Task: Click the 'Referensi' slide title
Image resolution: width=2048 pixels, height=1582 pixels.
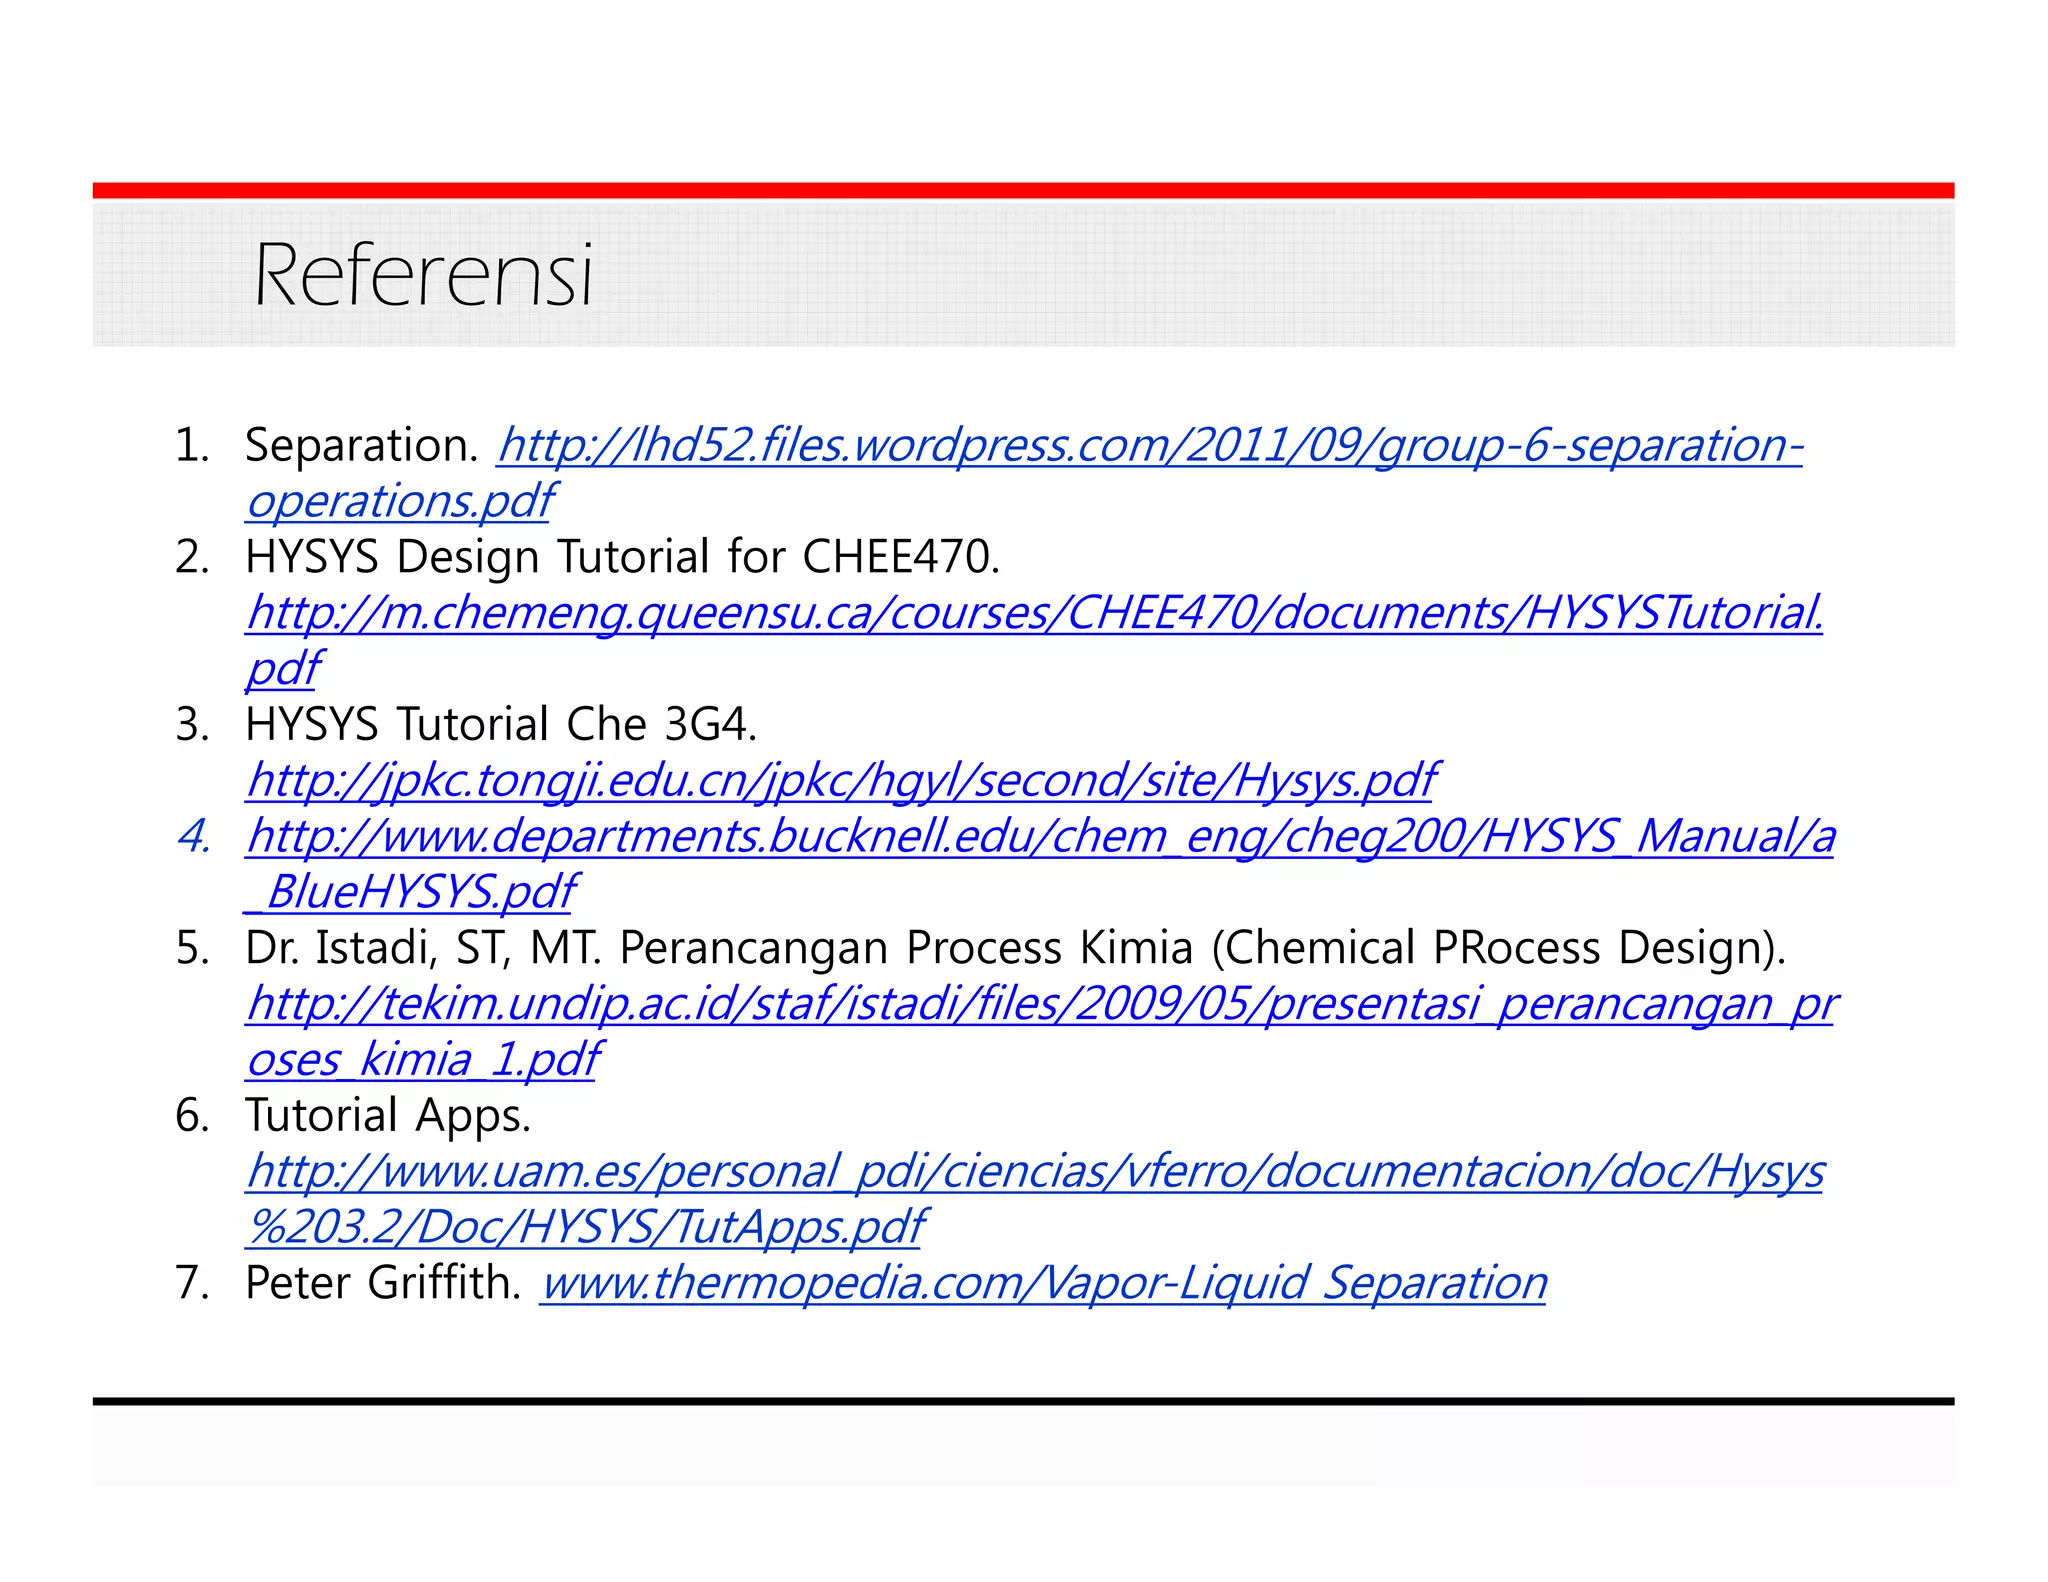Action: point(424,274)
